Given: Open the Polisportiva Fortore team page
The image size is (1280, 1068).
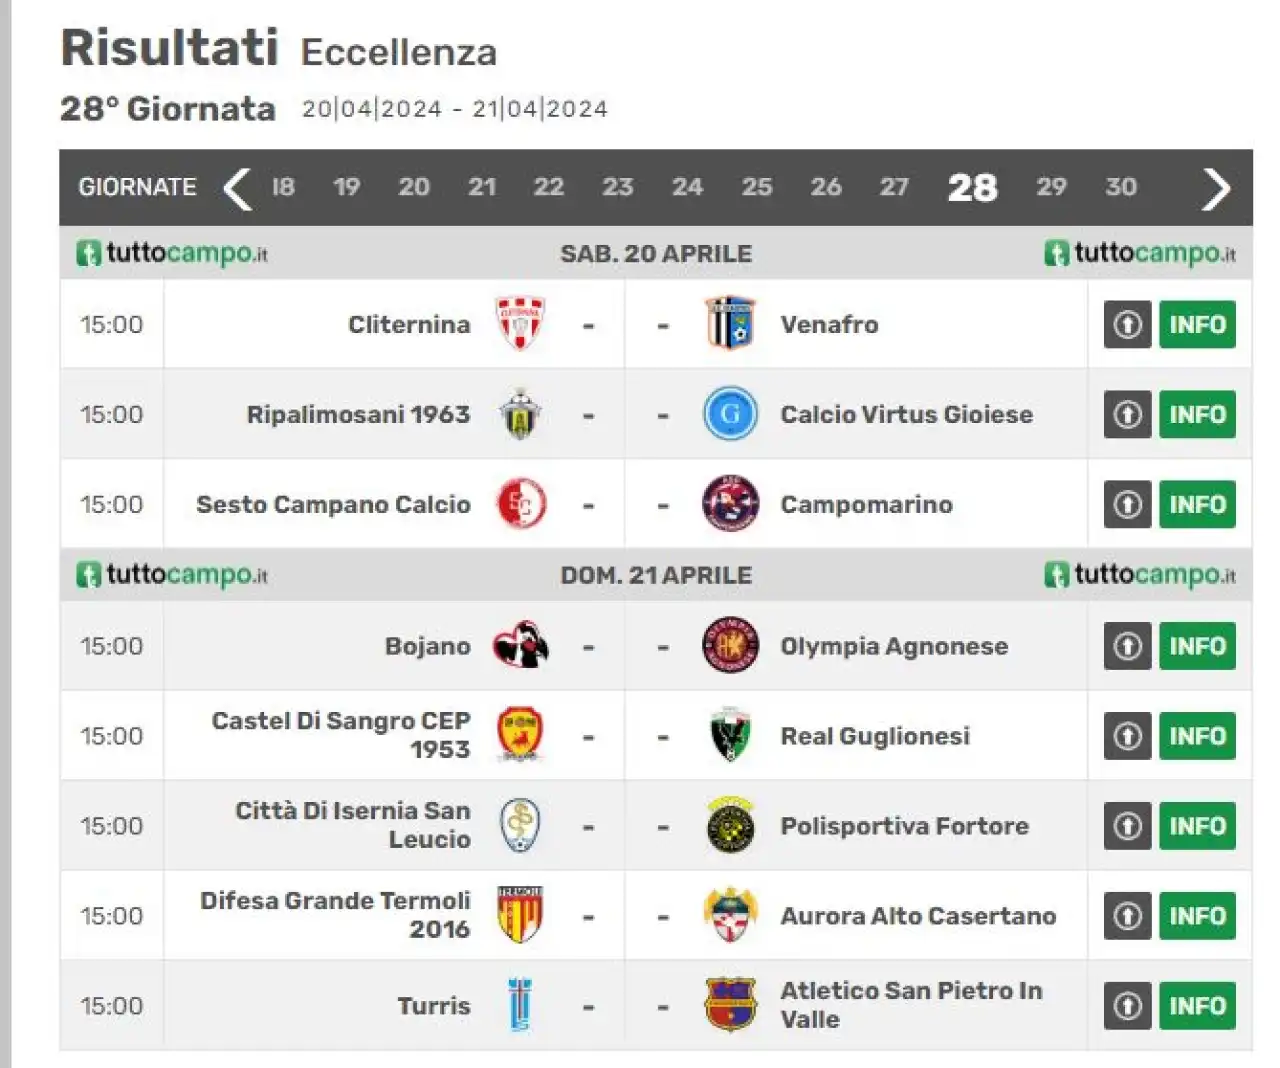Looking at the screenshot, I should (904, 826).
